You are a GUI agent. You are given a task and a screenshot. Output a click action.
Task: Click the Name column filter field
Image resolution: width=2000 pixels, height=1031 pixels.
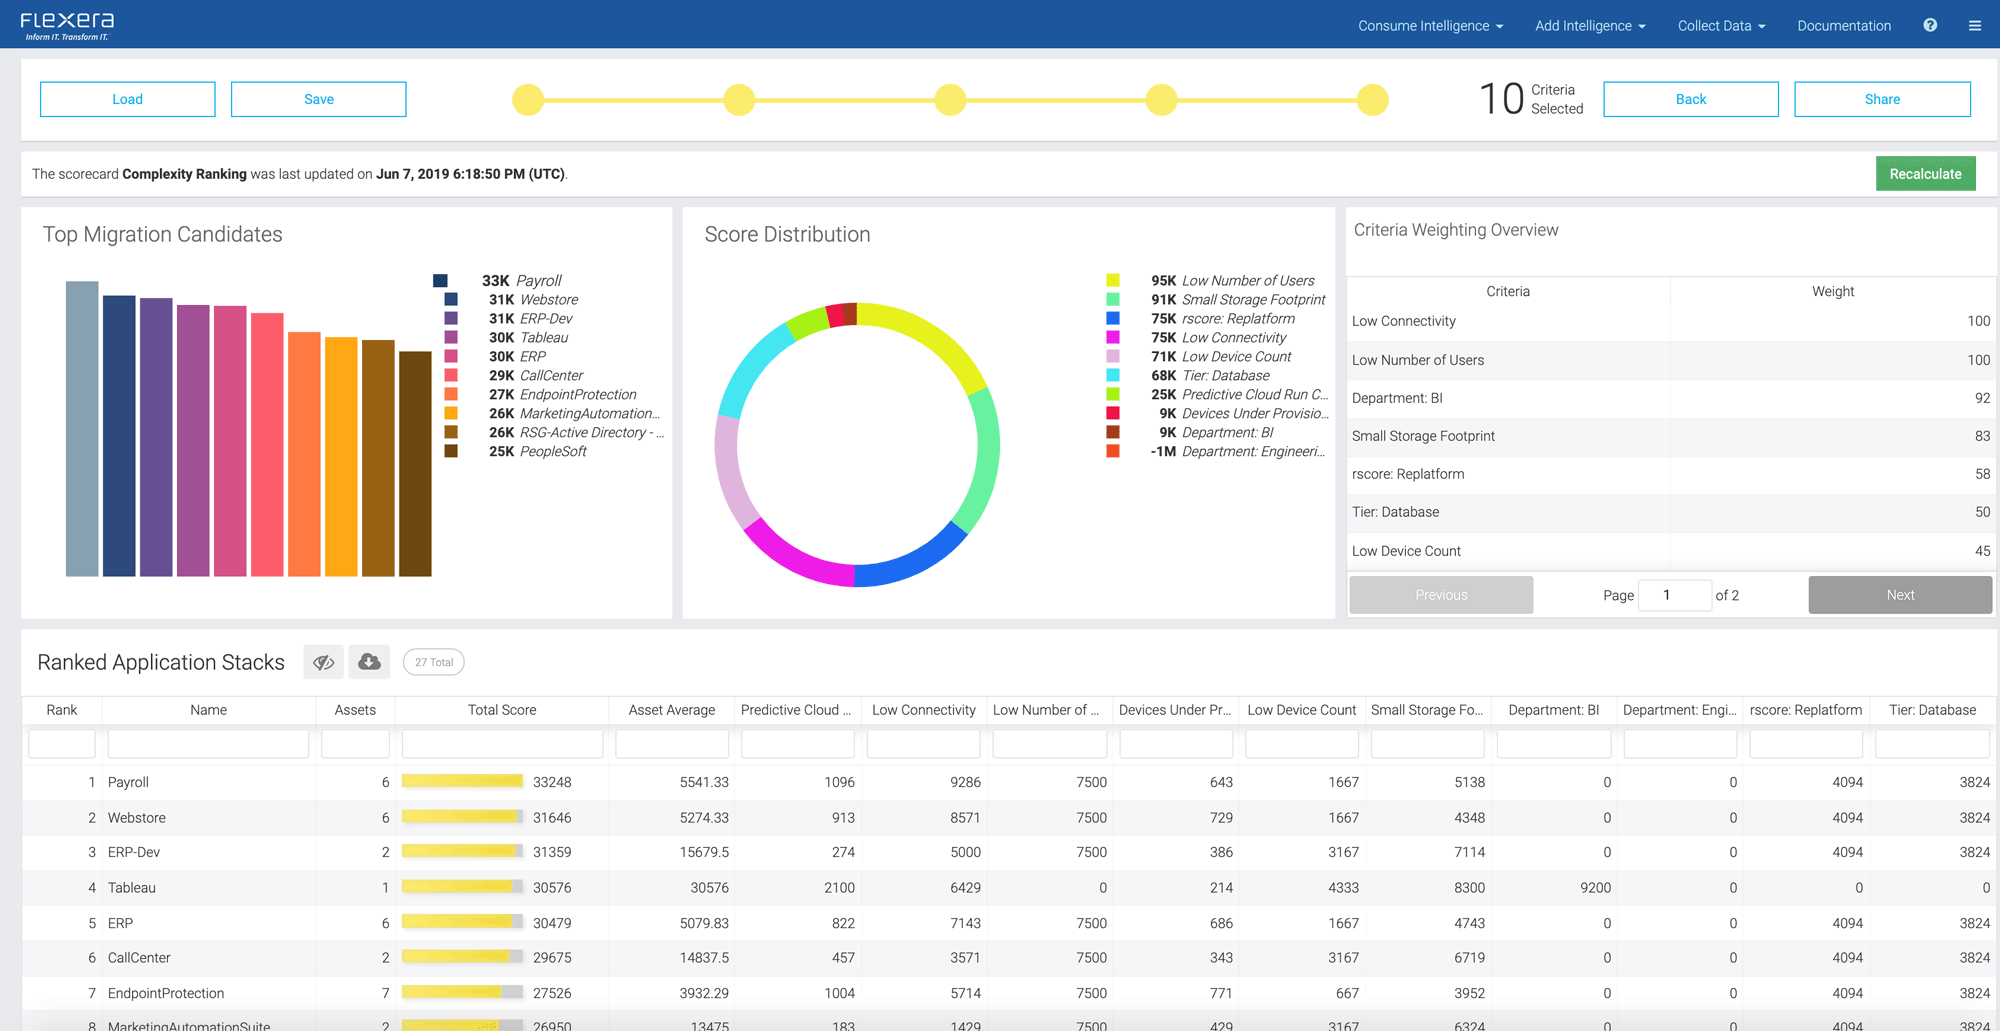208,744
